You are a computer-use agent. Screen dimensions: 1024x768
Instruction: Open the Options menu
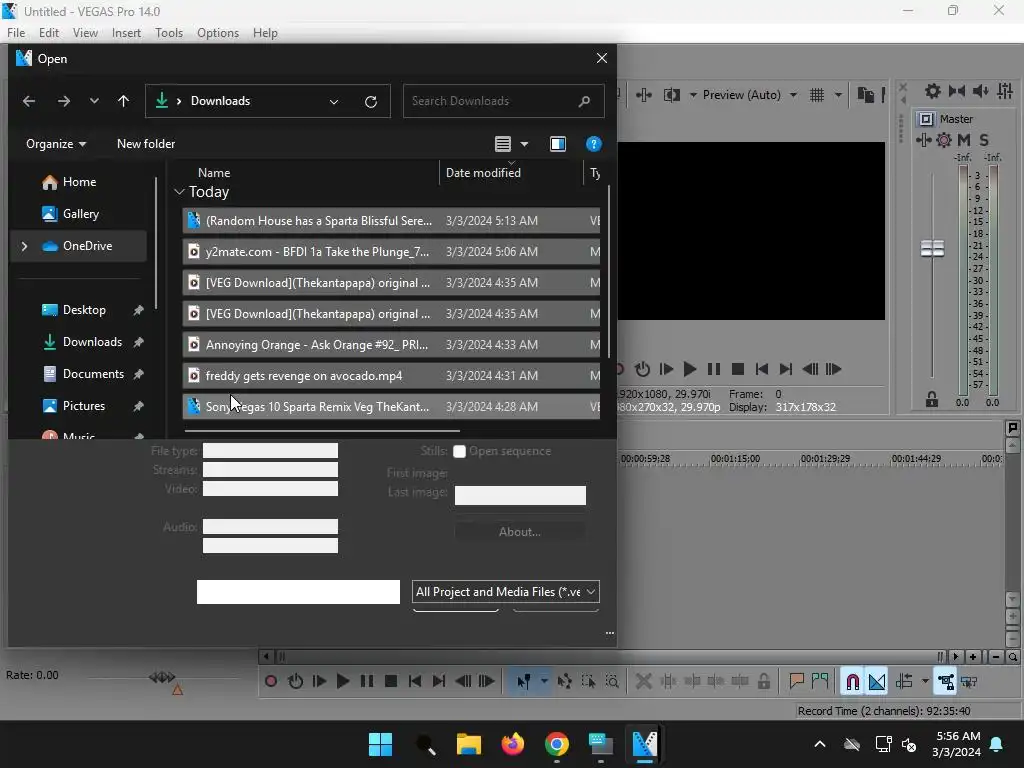[217, 33]
